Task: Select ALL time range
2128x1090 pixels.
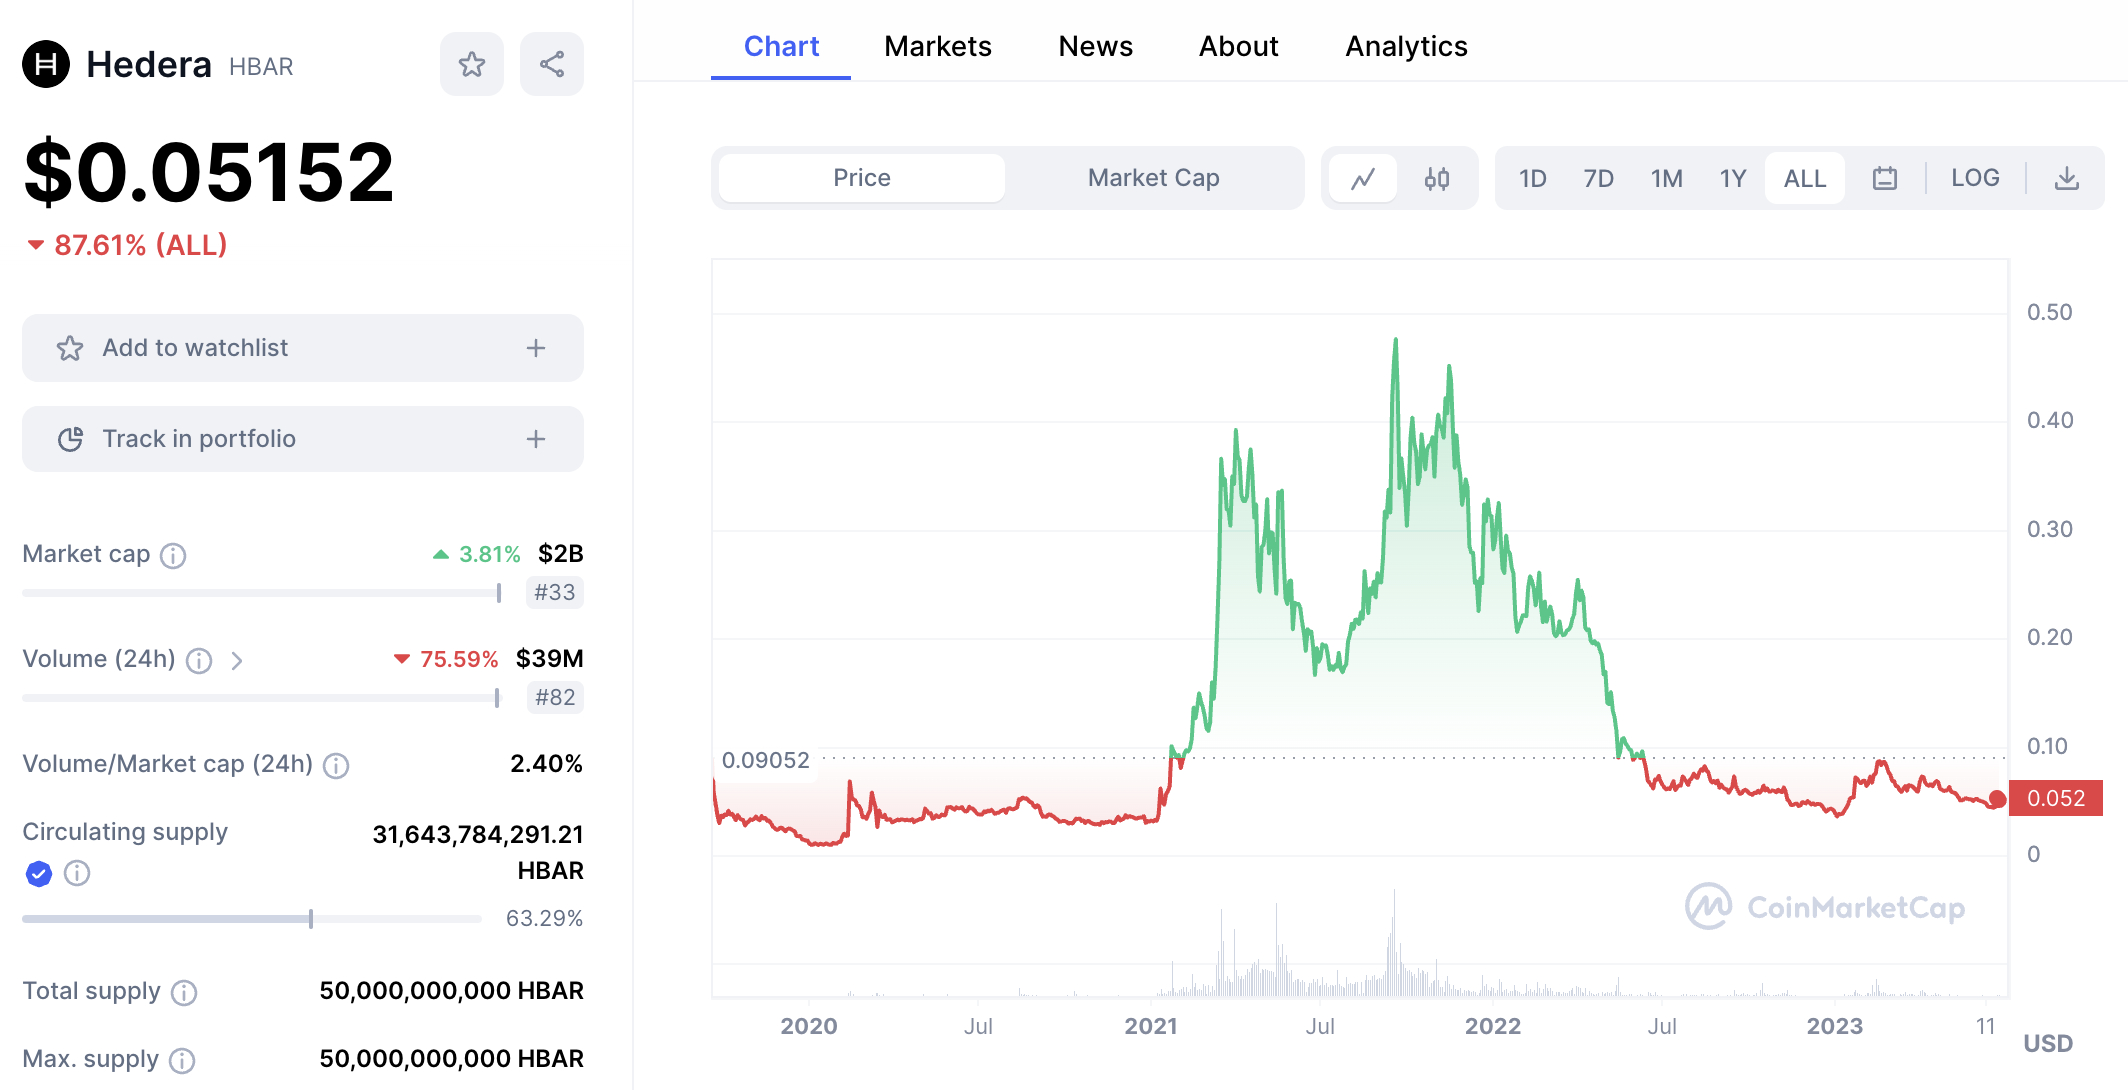Action: [1805, 178]
